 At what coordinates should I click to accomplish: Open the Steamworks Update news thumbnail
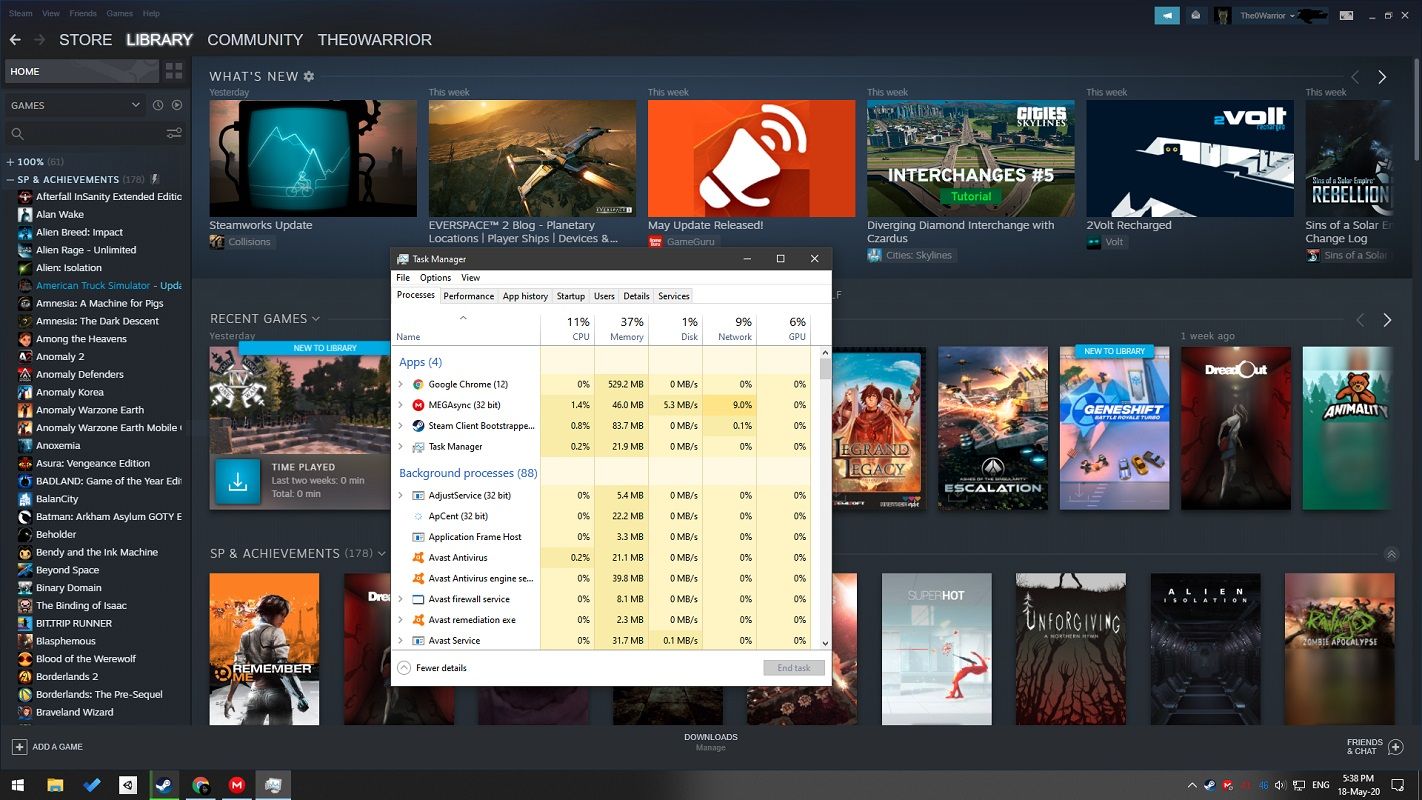point(313,158)
